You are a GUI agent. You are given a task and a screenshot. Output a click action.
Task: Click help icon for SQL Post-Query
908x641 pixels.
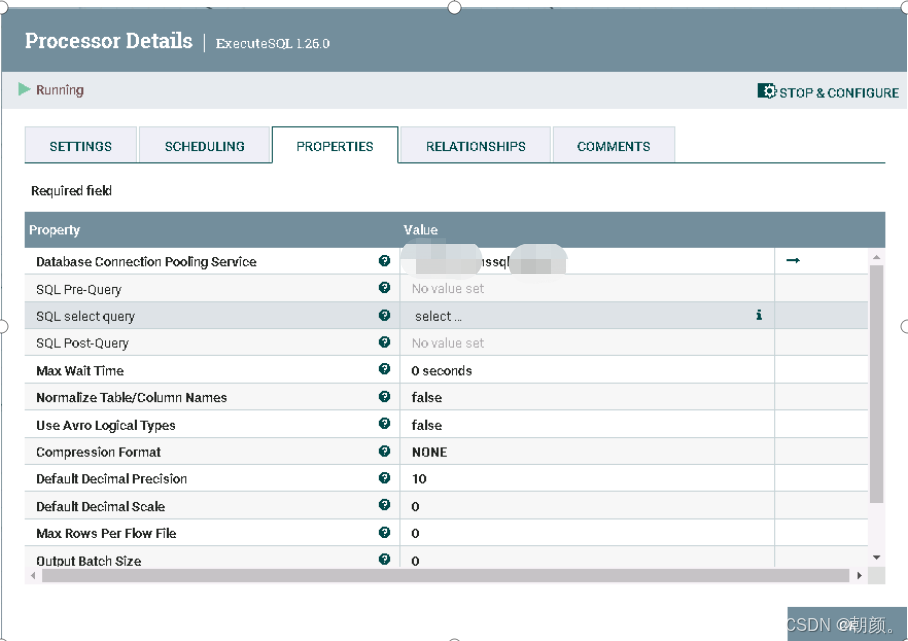(x=384, y=342)
